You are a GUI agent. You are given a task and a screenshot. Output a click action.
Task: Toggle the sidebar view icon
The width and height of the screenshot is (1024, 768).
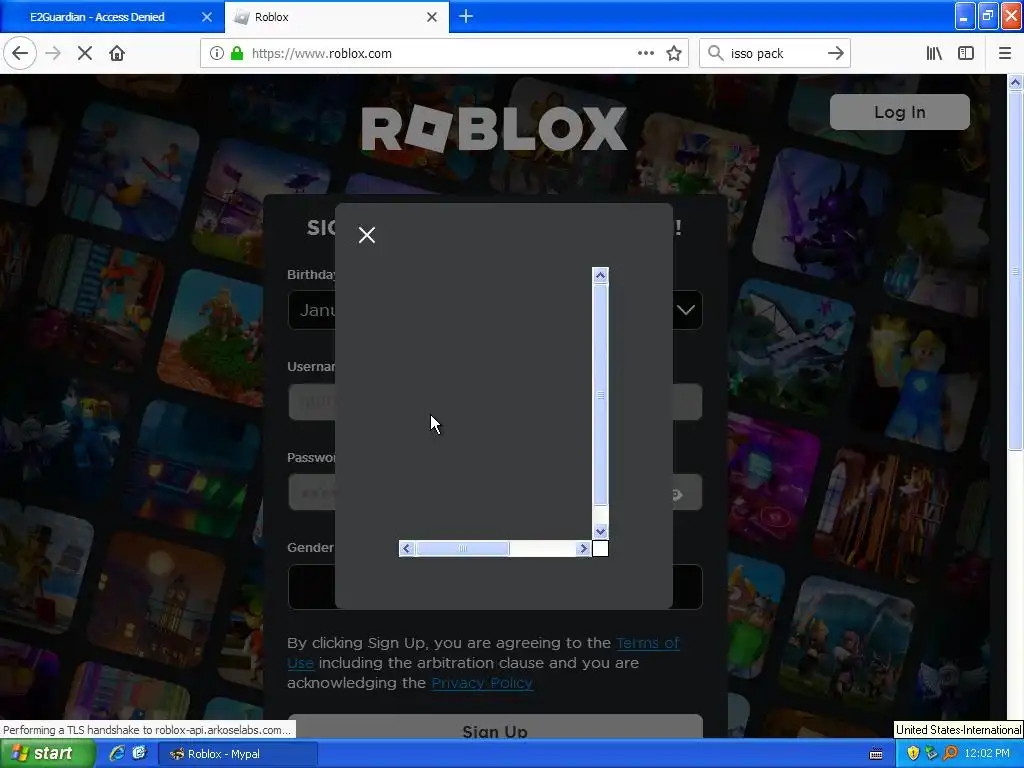pos(966,54)
